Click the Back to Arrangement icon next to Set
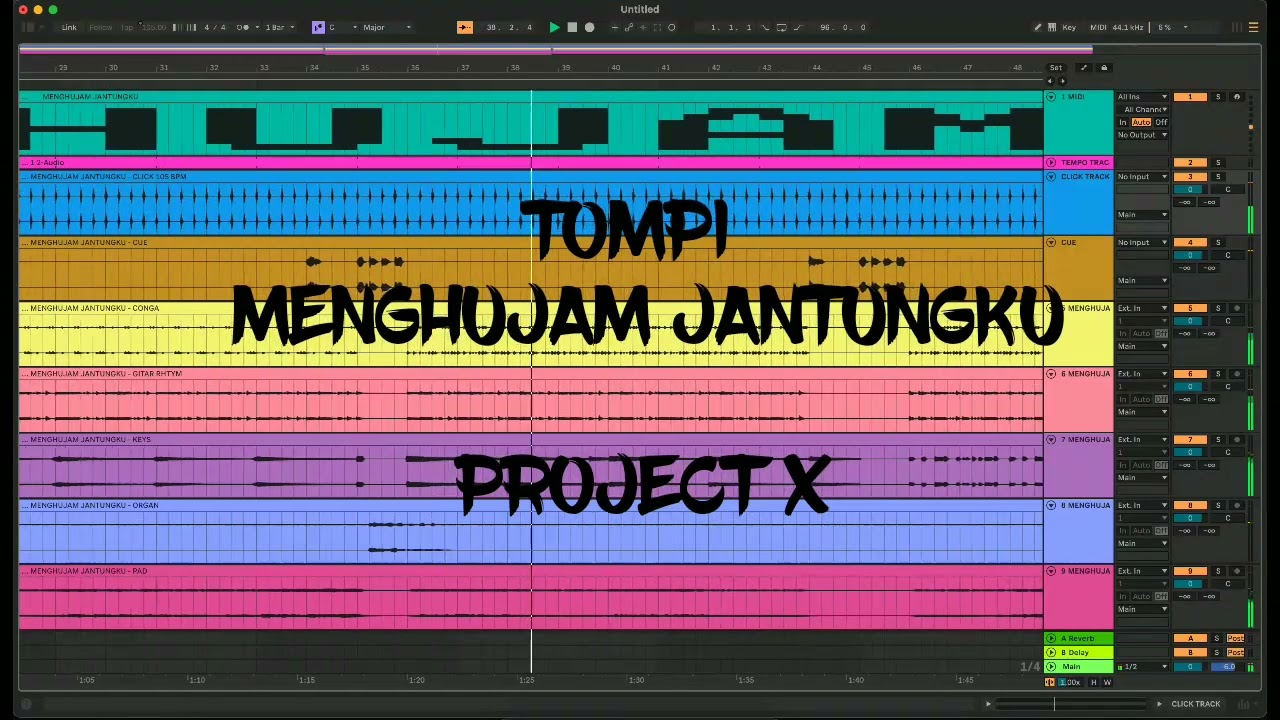 tap(1084, 68)
